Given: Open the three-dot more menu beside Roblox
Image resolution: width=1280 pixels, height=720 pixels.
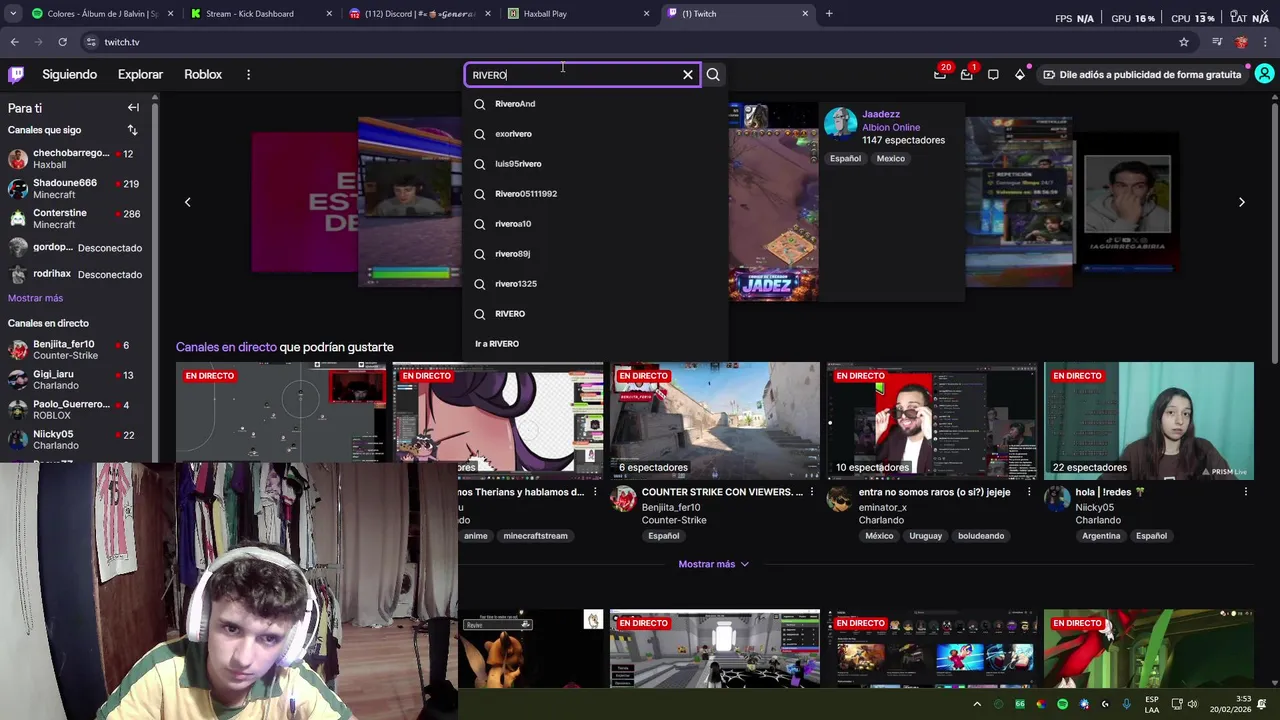Looking at the screenshot, I should pyautogui.click(x=248, y=74).
